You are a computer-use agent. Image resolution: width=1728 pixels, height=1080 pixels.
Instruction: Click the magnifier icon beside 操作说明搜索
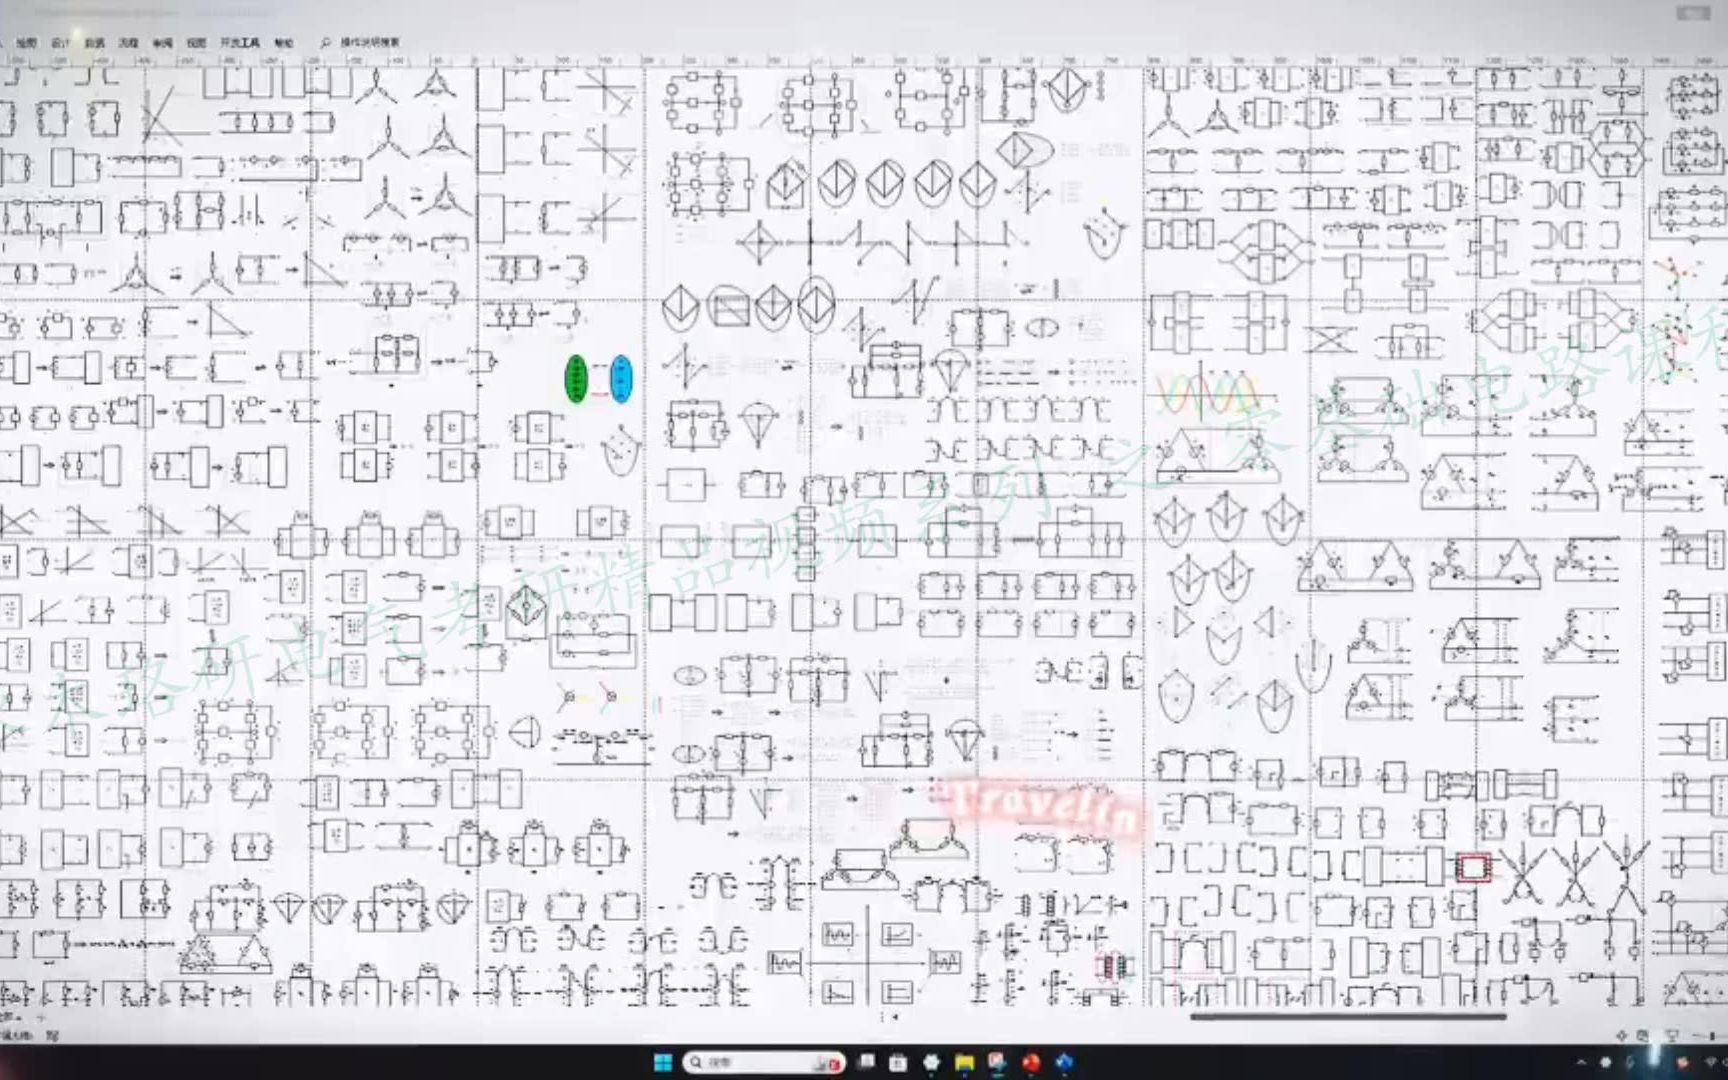(326, 42)
